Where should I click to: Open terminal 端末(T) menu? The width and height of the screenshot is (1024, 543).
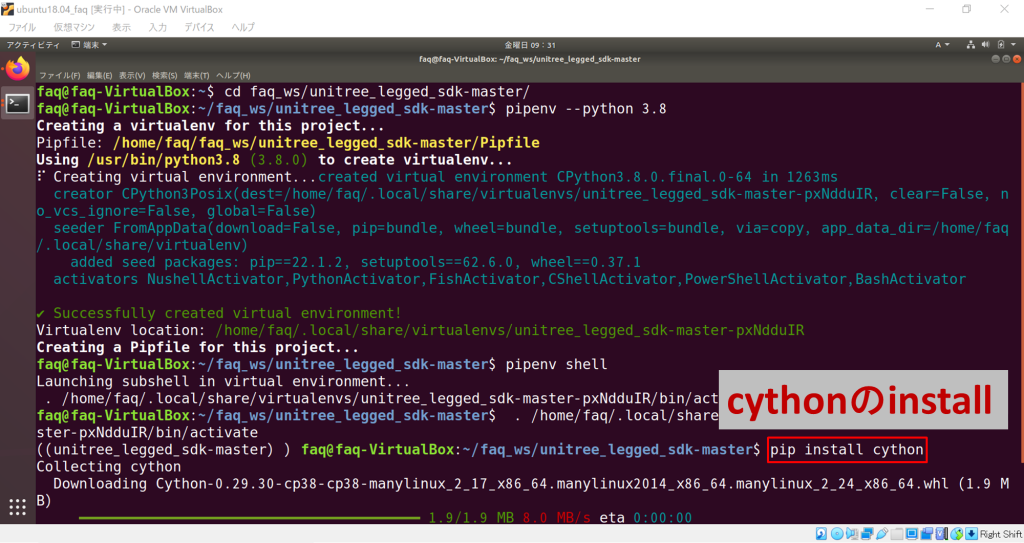(x=197, y=75)
